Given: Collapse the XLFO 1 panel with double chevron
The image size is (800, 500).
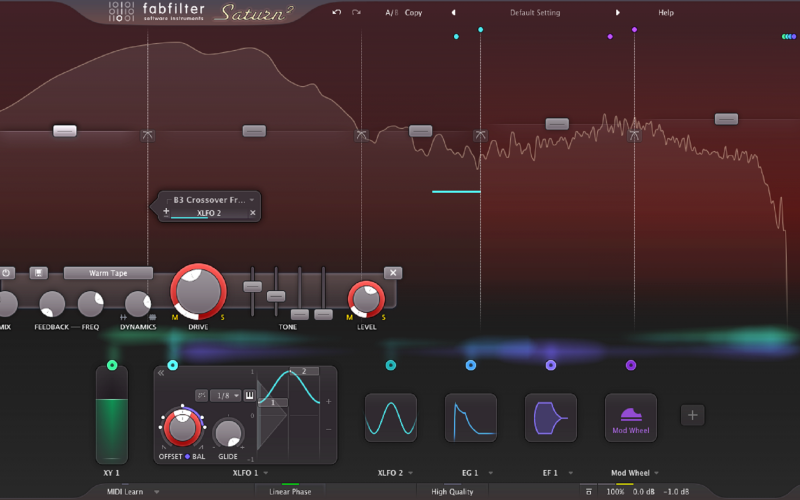Looking at the screenshot, I should pos(161,373).
